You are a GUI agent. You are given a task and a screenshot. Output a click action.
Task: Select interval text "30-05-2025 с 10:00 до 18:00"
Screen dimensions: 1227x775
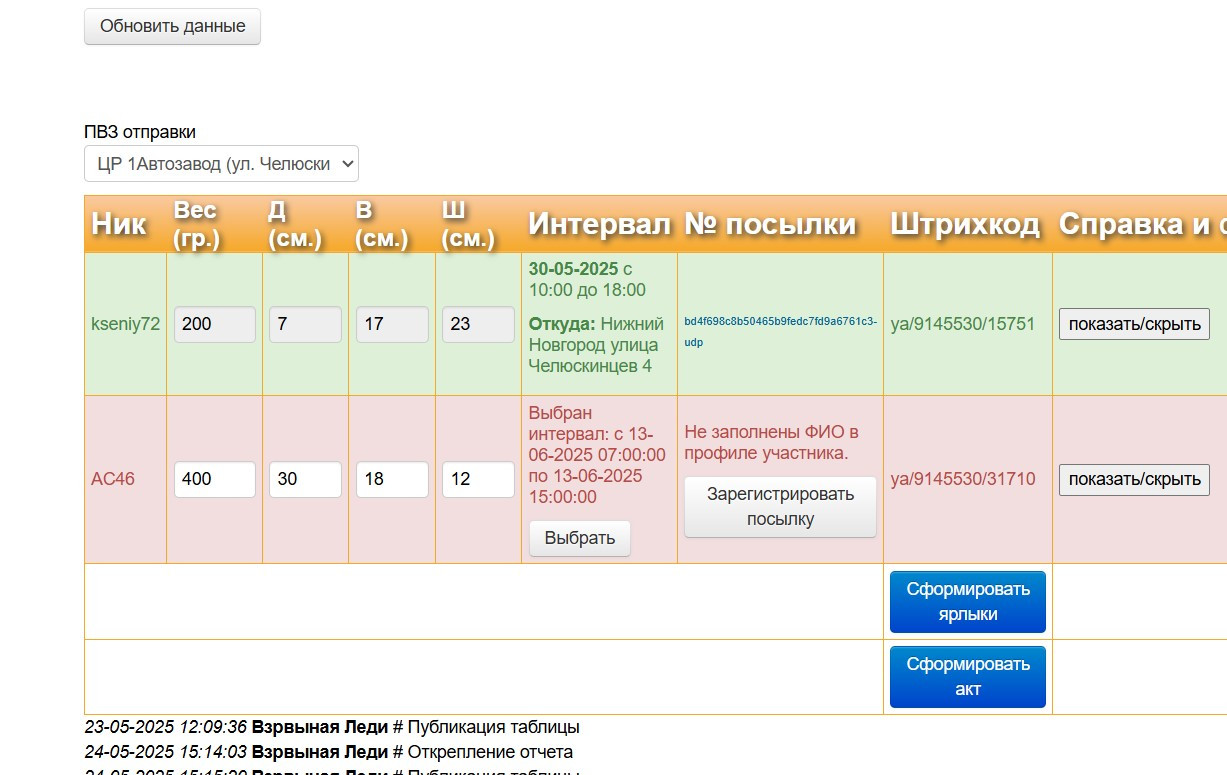(x=587, y=280)
